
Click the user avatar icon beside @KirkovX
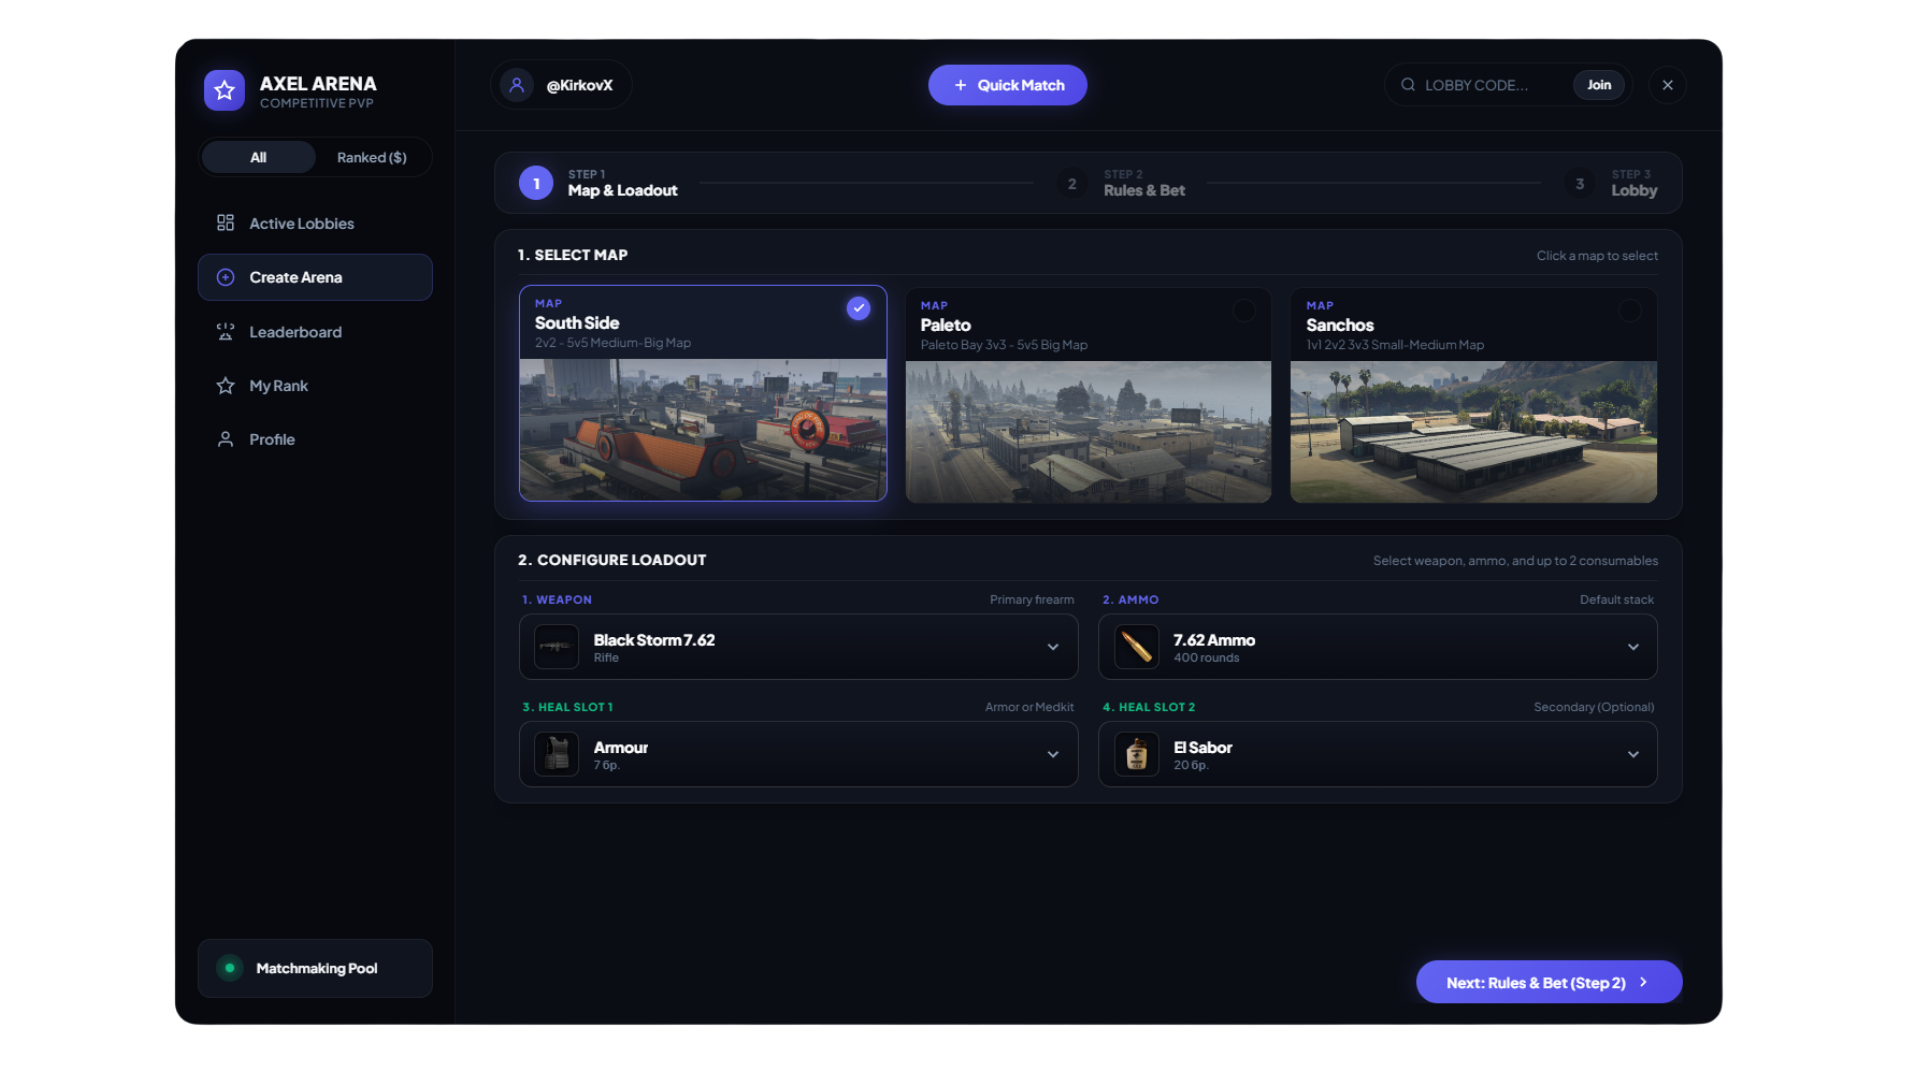point(517,85)
